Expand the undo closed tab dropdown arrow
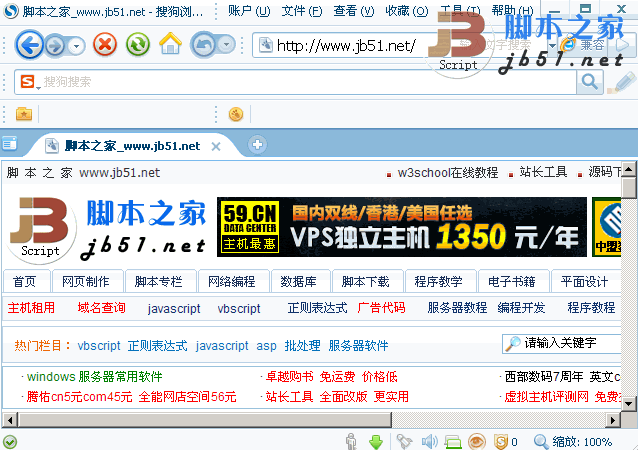638x450 pixels. click(x=227, y=44)
